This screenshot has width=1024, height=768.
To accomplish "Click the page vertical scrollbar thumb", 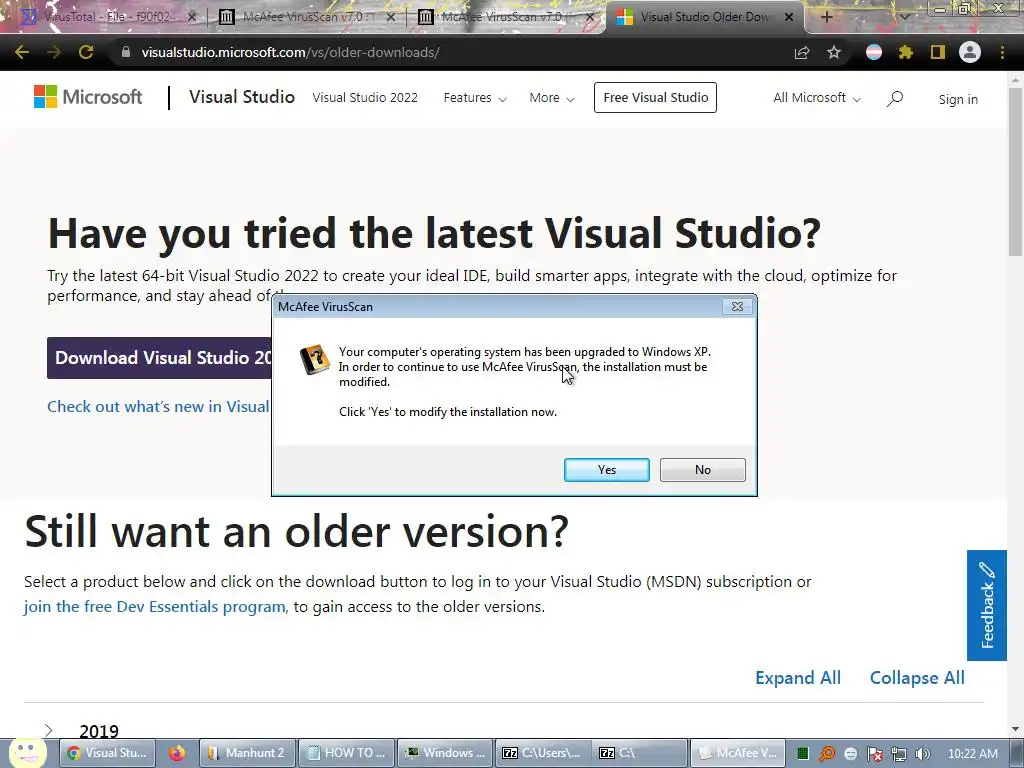I will click(x=1015, y=171).
